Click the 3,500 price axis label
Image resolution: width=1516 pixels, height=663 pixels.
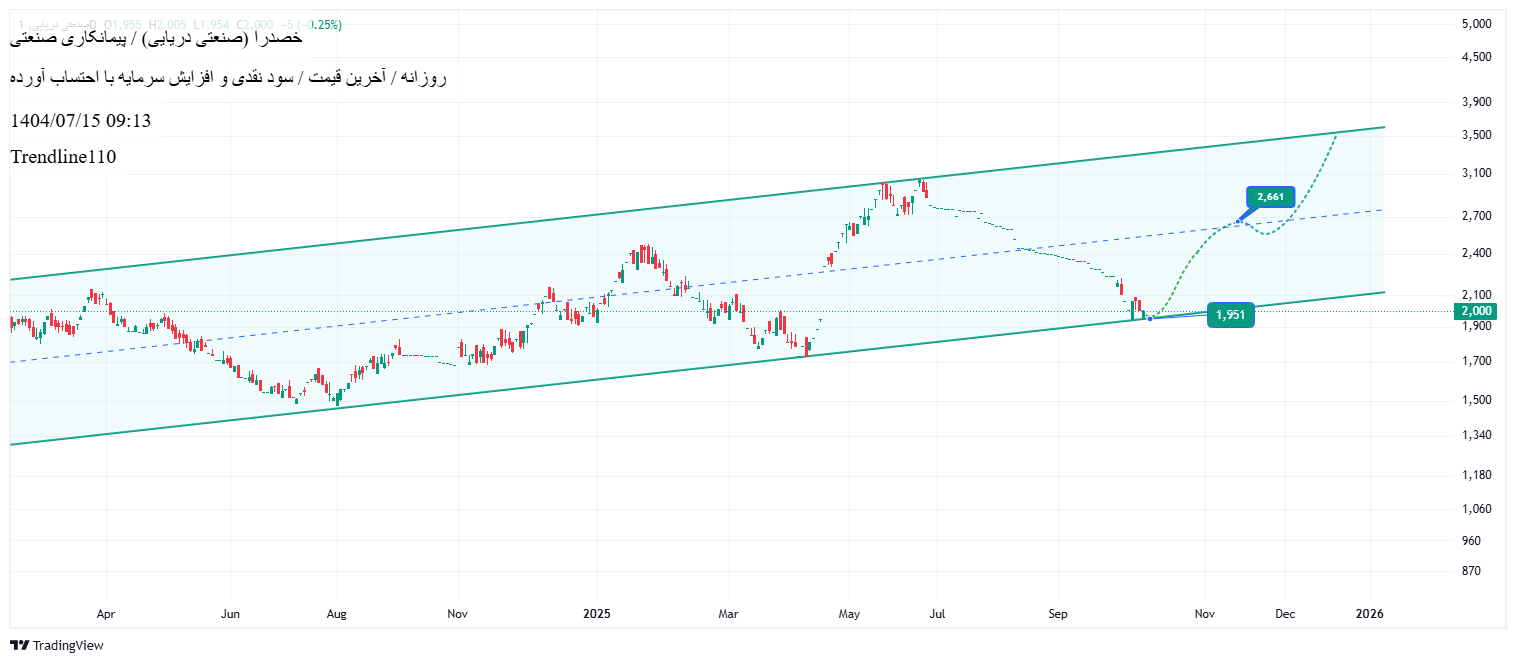(x=1476, y=135)
